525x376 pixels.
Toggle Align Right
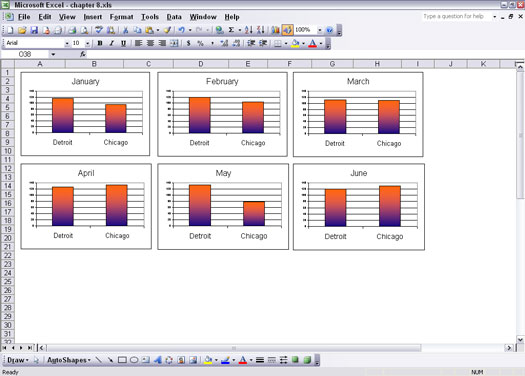click(x=162, y=43)
